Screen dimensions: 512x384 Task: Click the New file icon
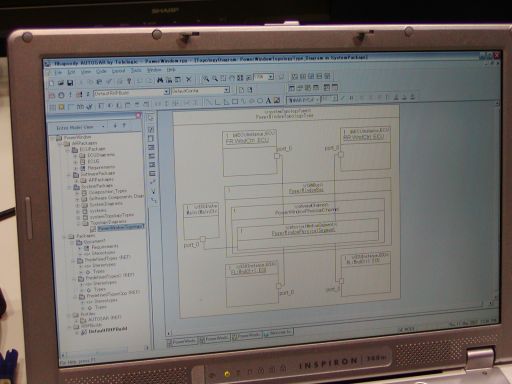(52, 83)
